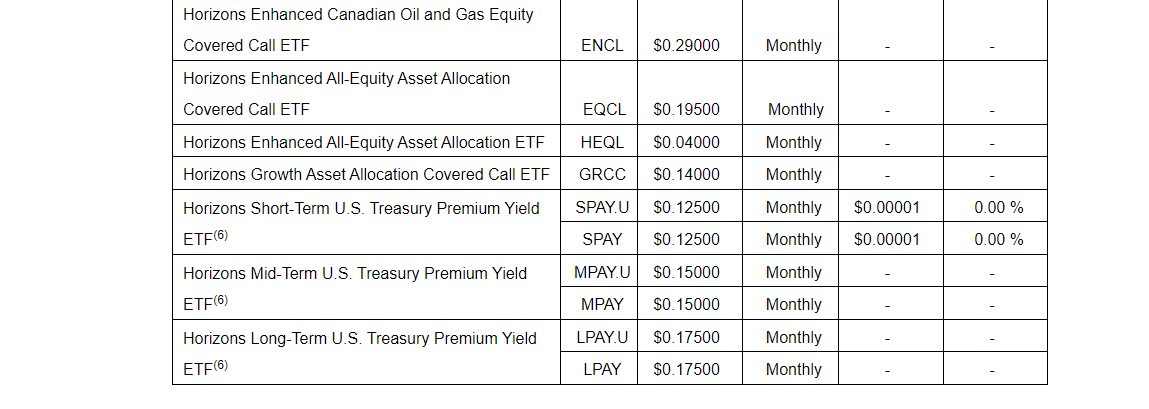Click the $0.17500 amount in LPAY.U row
Screen dimensions: 1149x409
pyautogui.click(x=686, y=337)
